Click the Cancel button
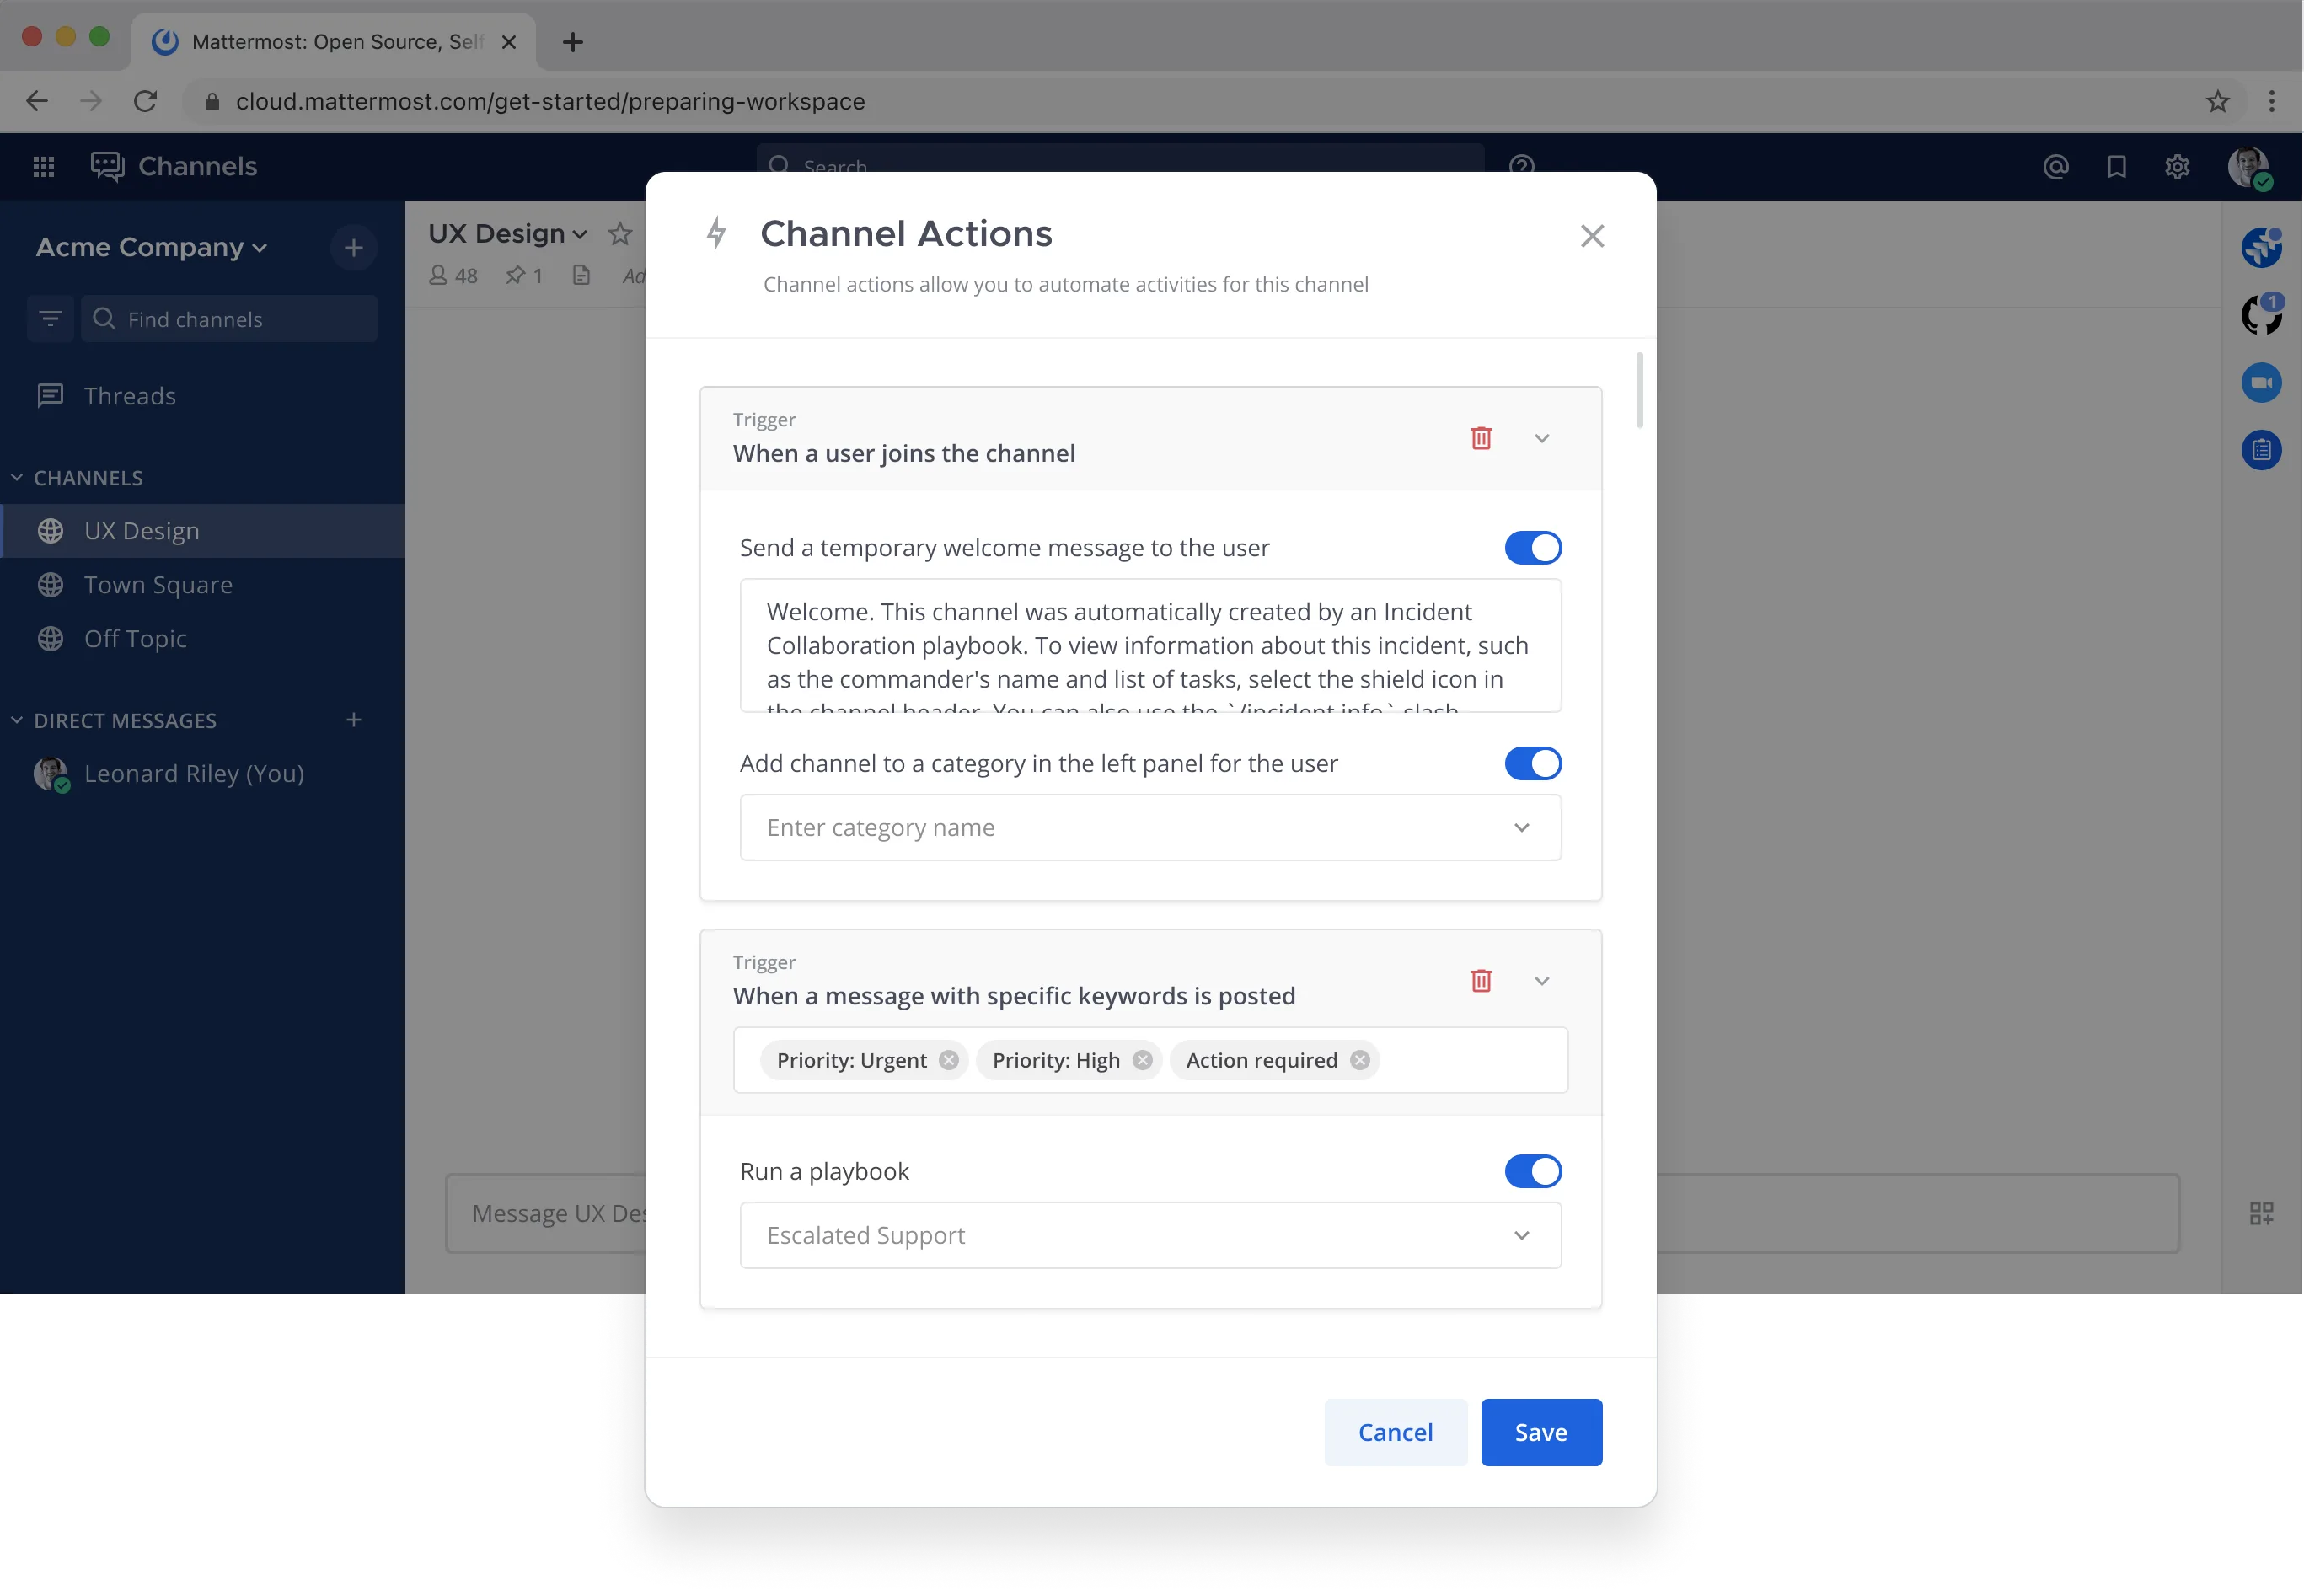Screen dimensions: 2304x1596 tap(1395, 1432)
